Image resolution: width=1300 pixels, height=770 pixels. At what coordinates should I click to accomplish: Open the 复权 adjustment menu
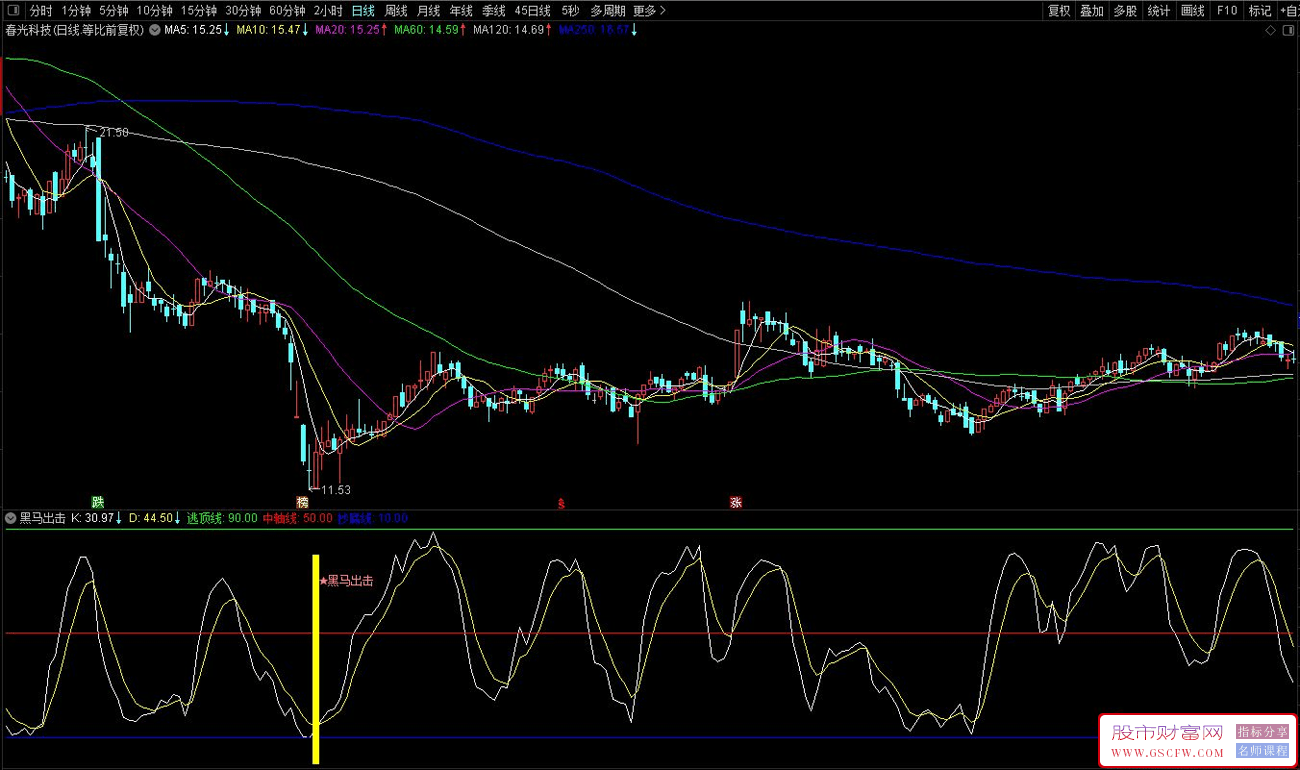point(1059,11)
